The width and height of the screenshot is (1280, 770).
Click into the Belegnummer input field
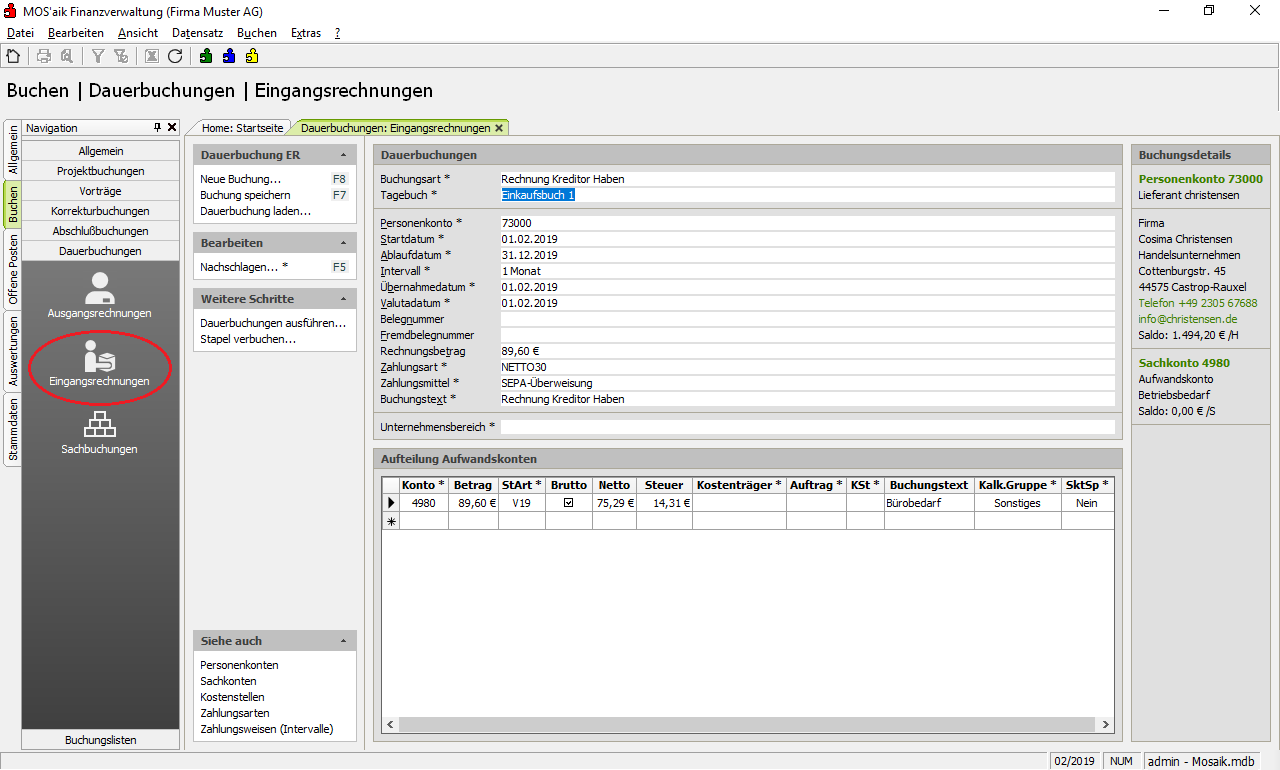(806, 319)
